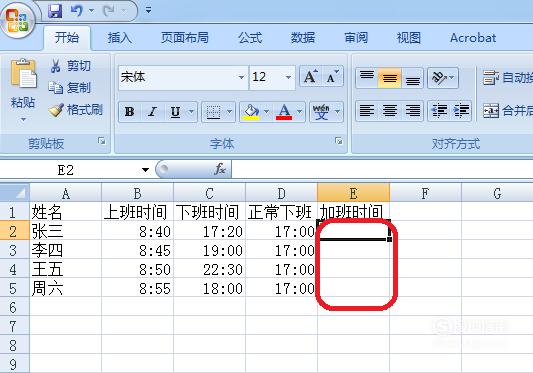533x373 pixels.
Task: Select column E header
Action: pos(353,193)
